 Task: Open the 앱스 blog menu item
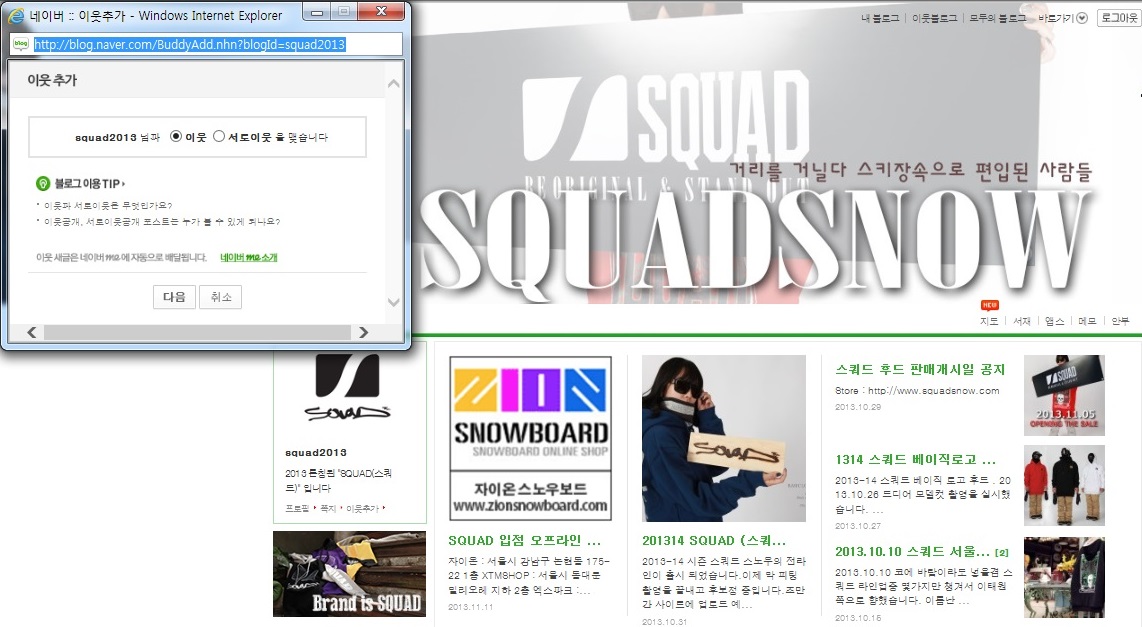[1055, 320]
